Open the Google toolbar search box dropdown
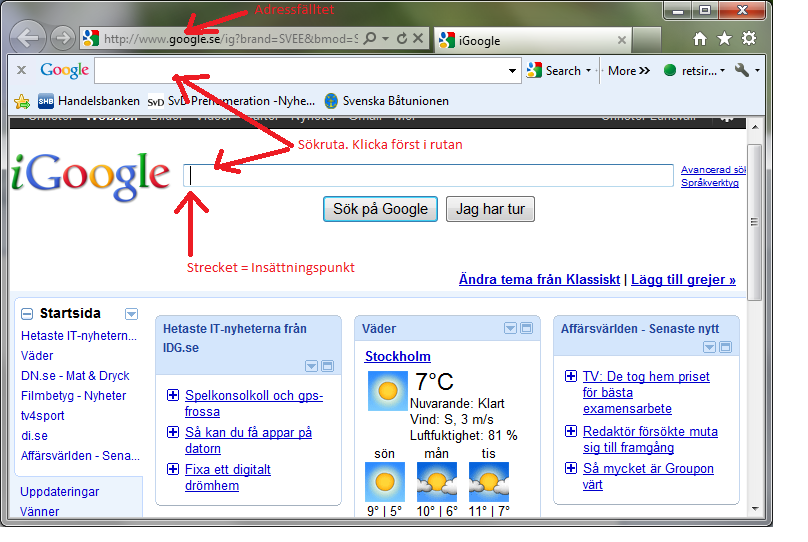Viewport: 808px width, 542px height. (x=512, y=71)
